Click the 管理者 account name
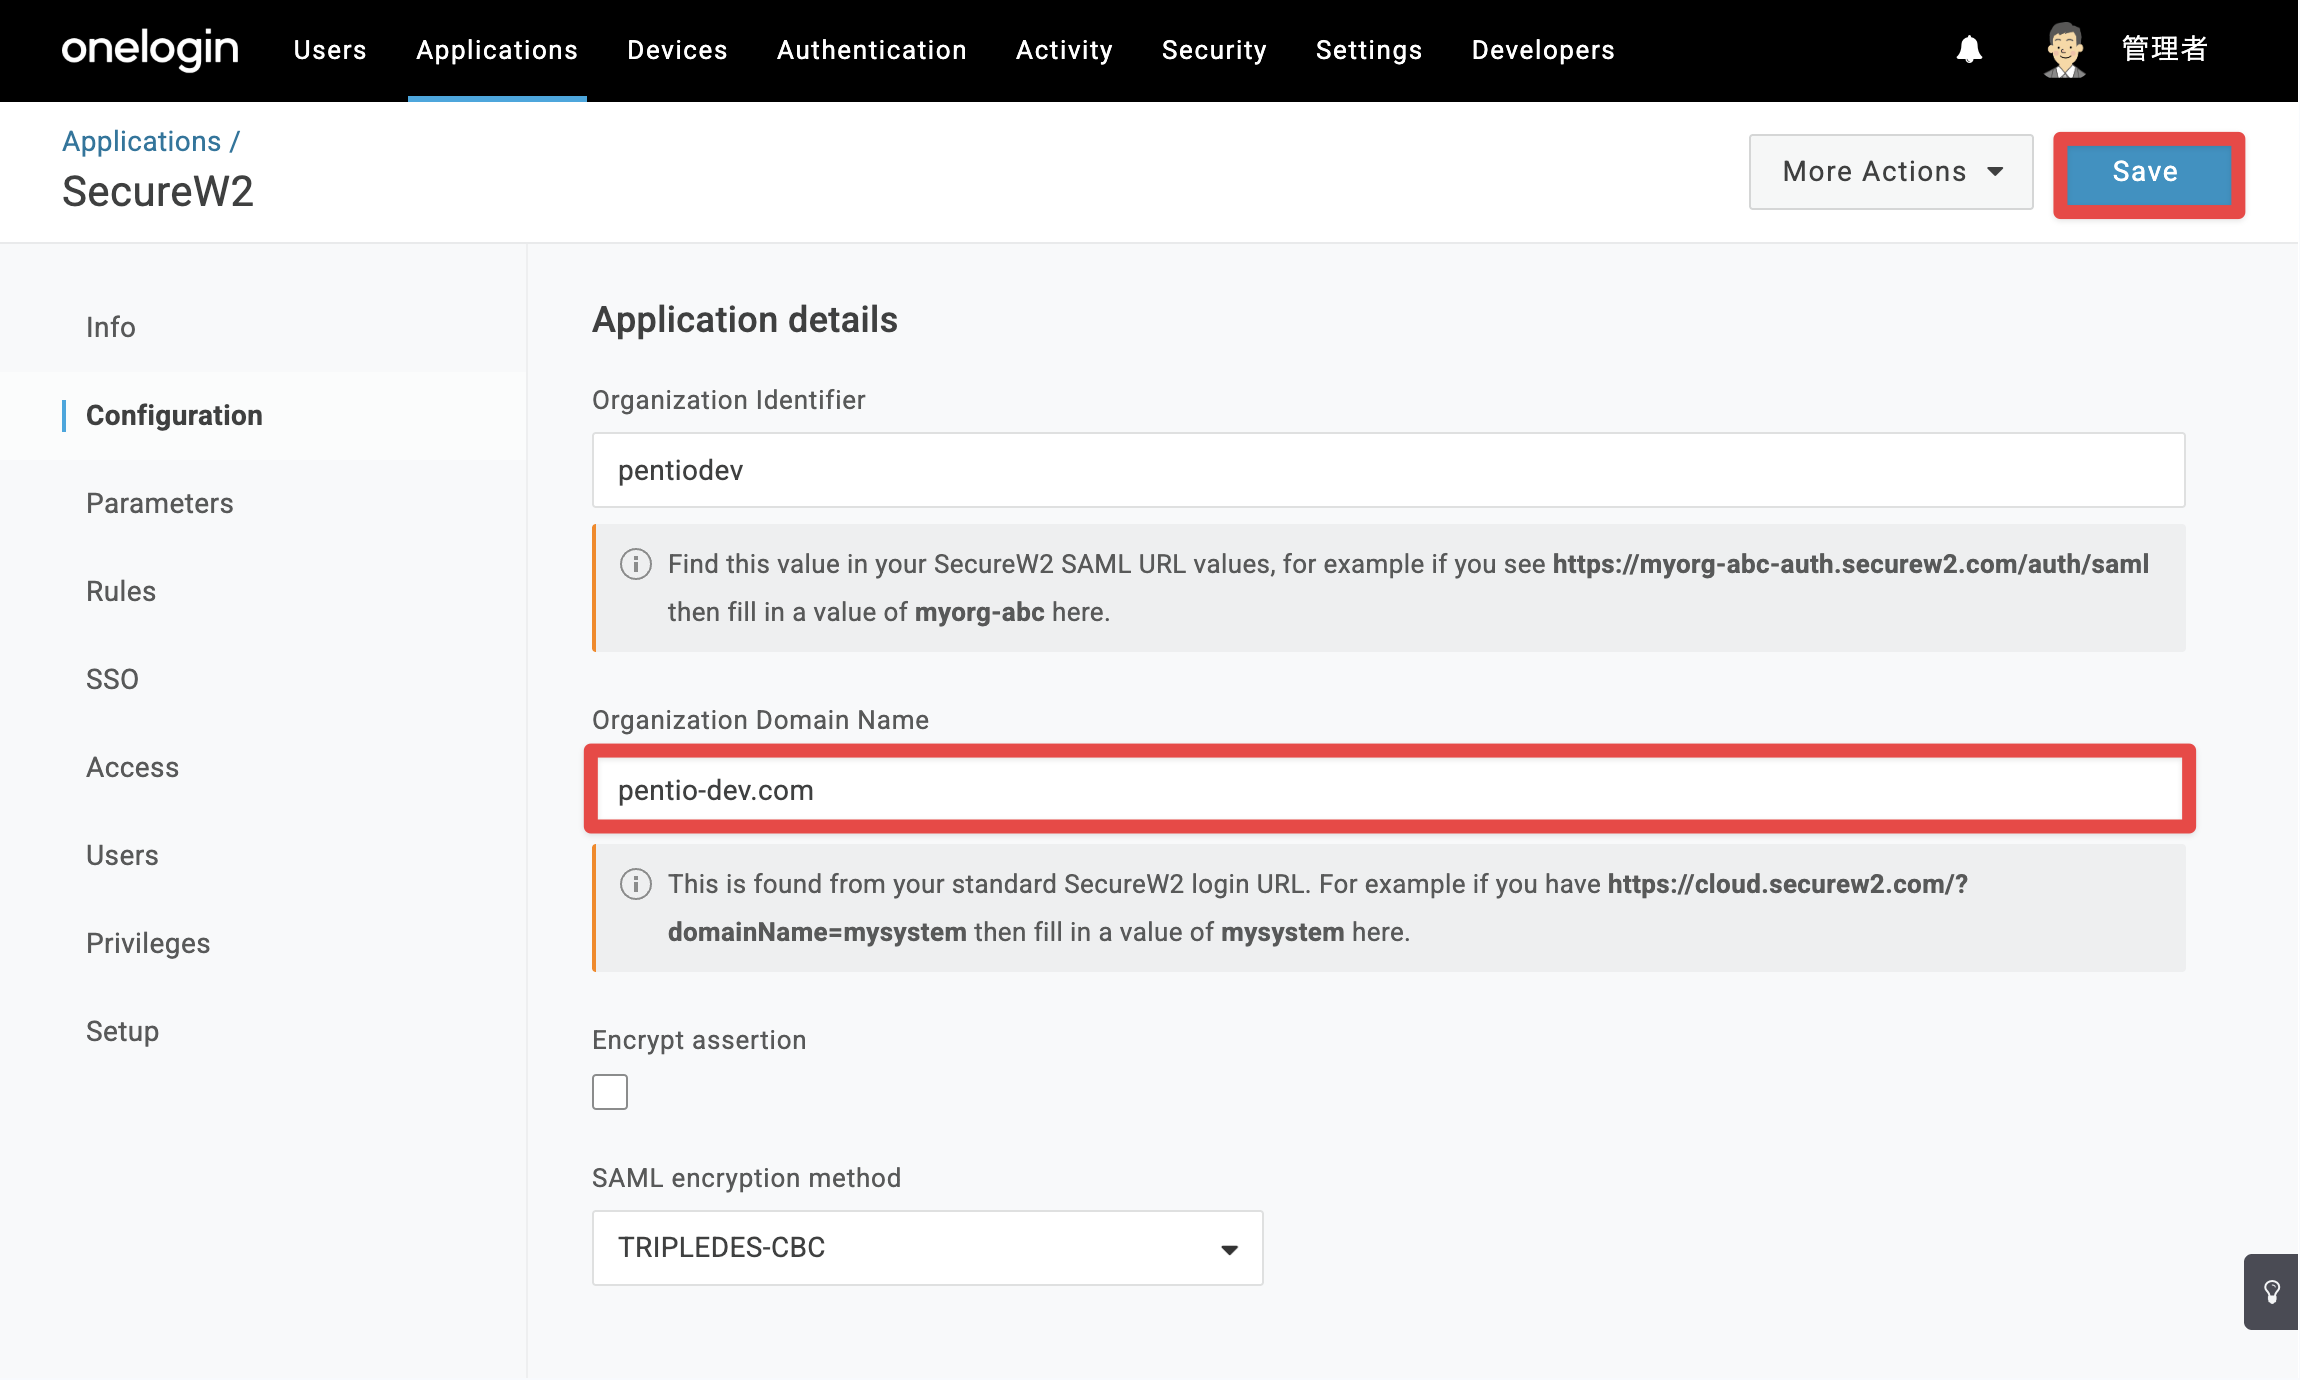Image resolution: width=2300 pixels, height=1380 pixels. pos(2164,49)
